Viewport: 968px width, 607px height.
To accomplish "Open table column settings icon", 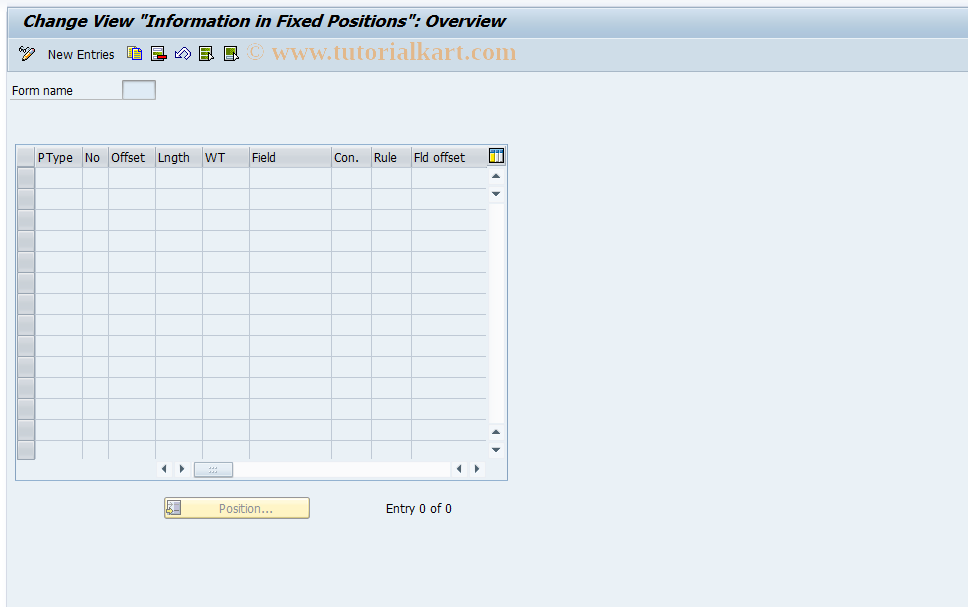I will pyautogui.click(x=496, y=156).
